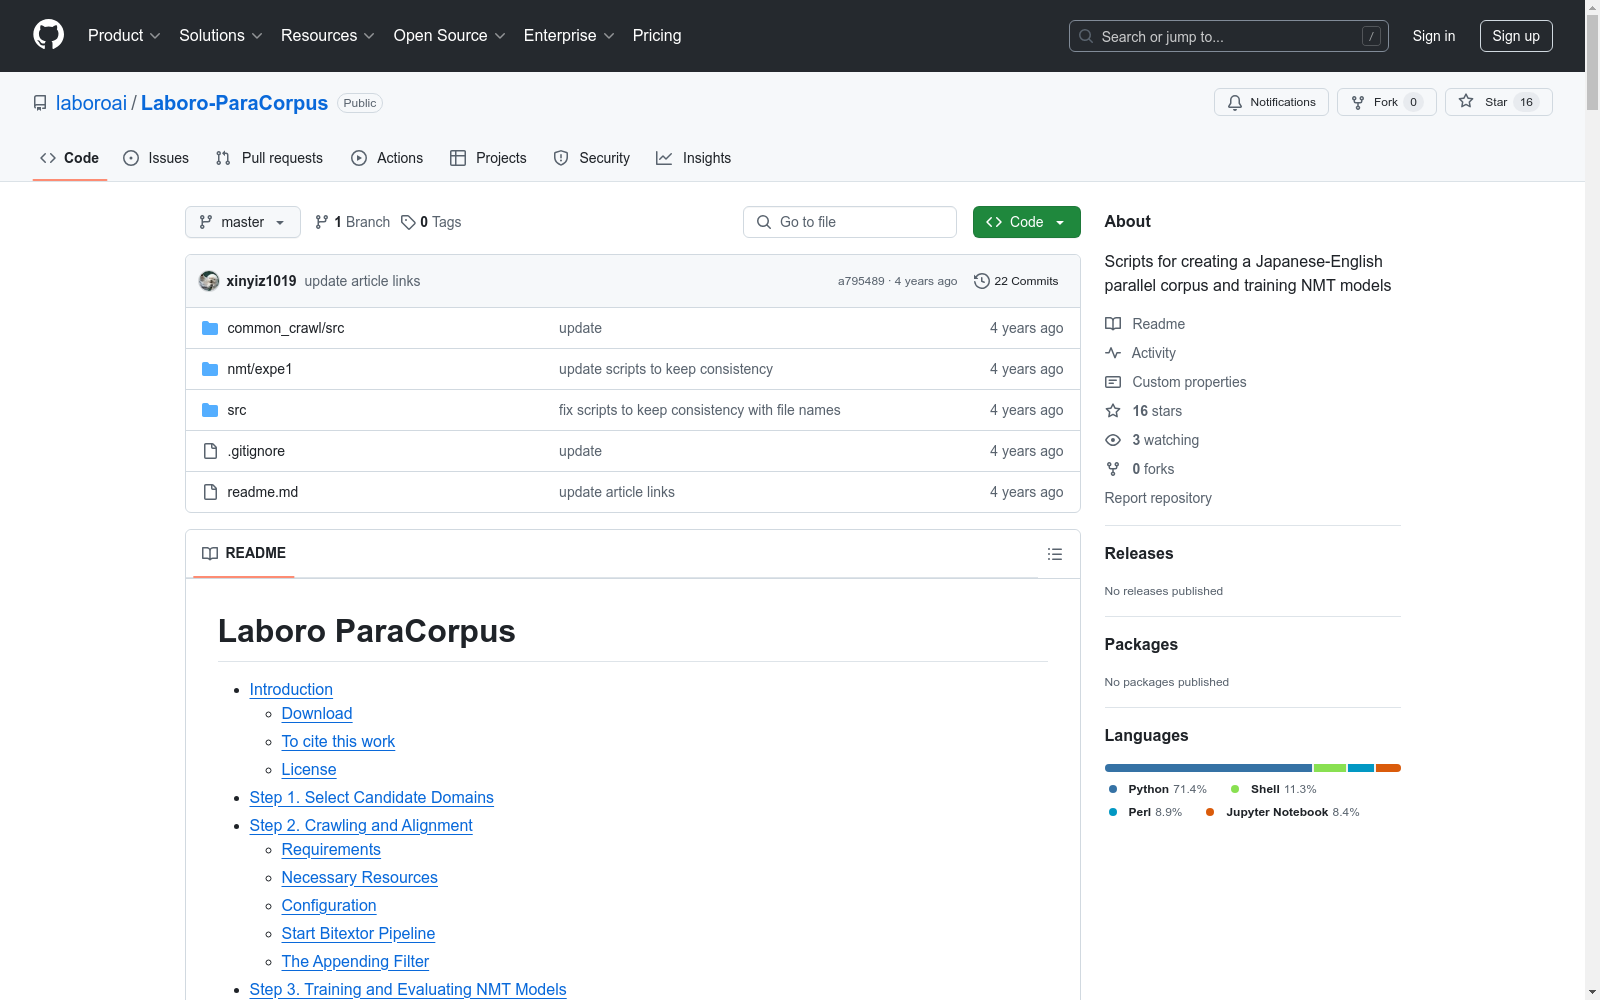
Task: Click the fork icon beside 0 forks
Action: tap(1113, 469)
